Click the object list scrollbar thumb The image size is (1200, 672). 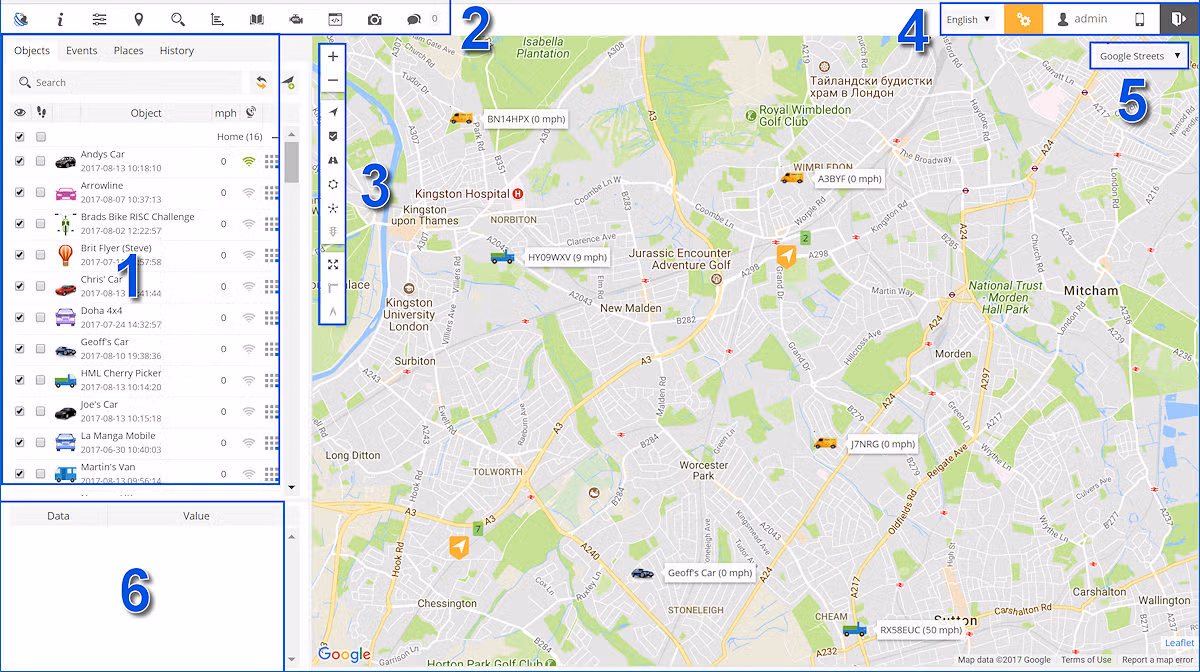[x=291, y=162]
